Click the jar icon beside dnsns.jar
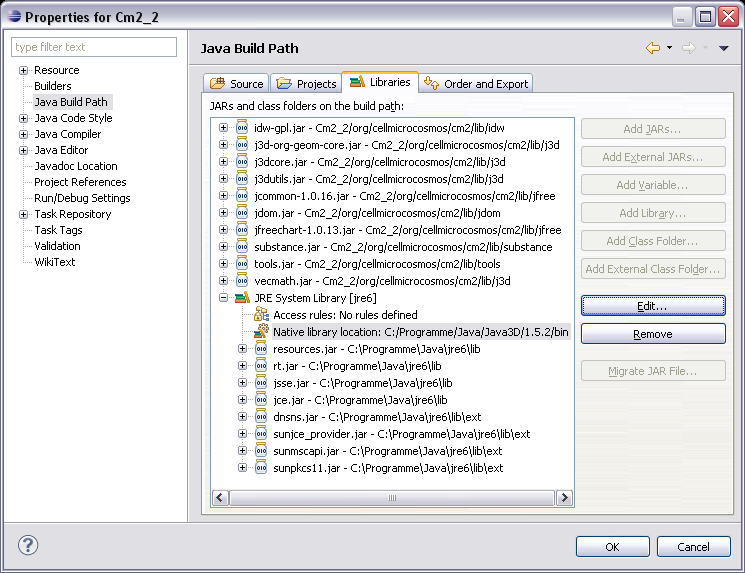The height and width of the screenshot is (573, 745). 261,417
